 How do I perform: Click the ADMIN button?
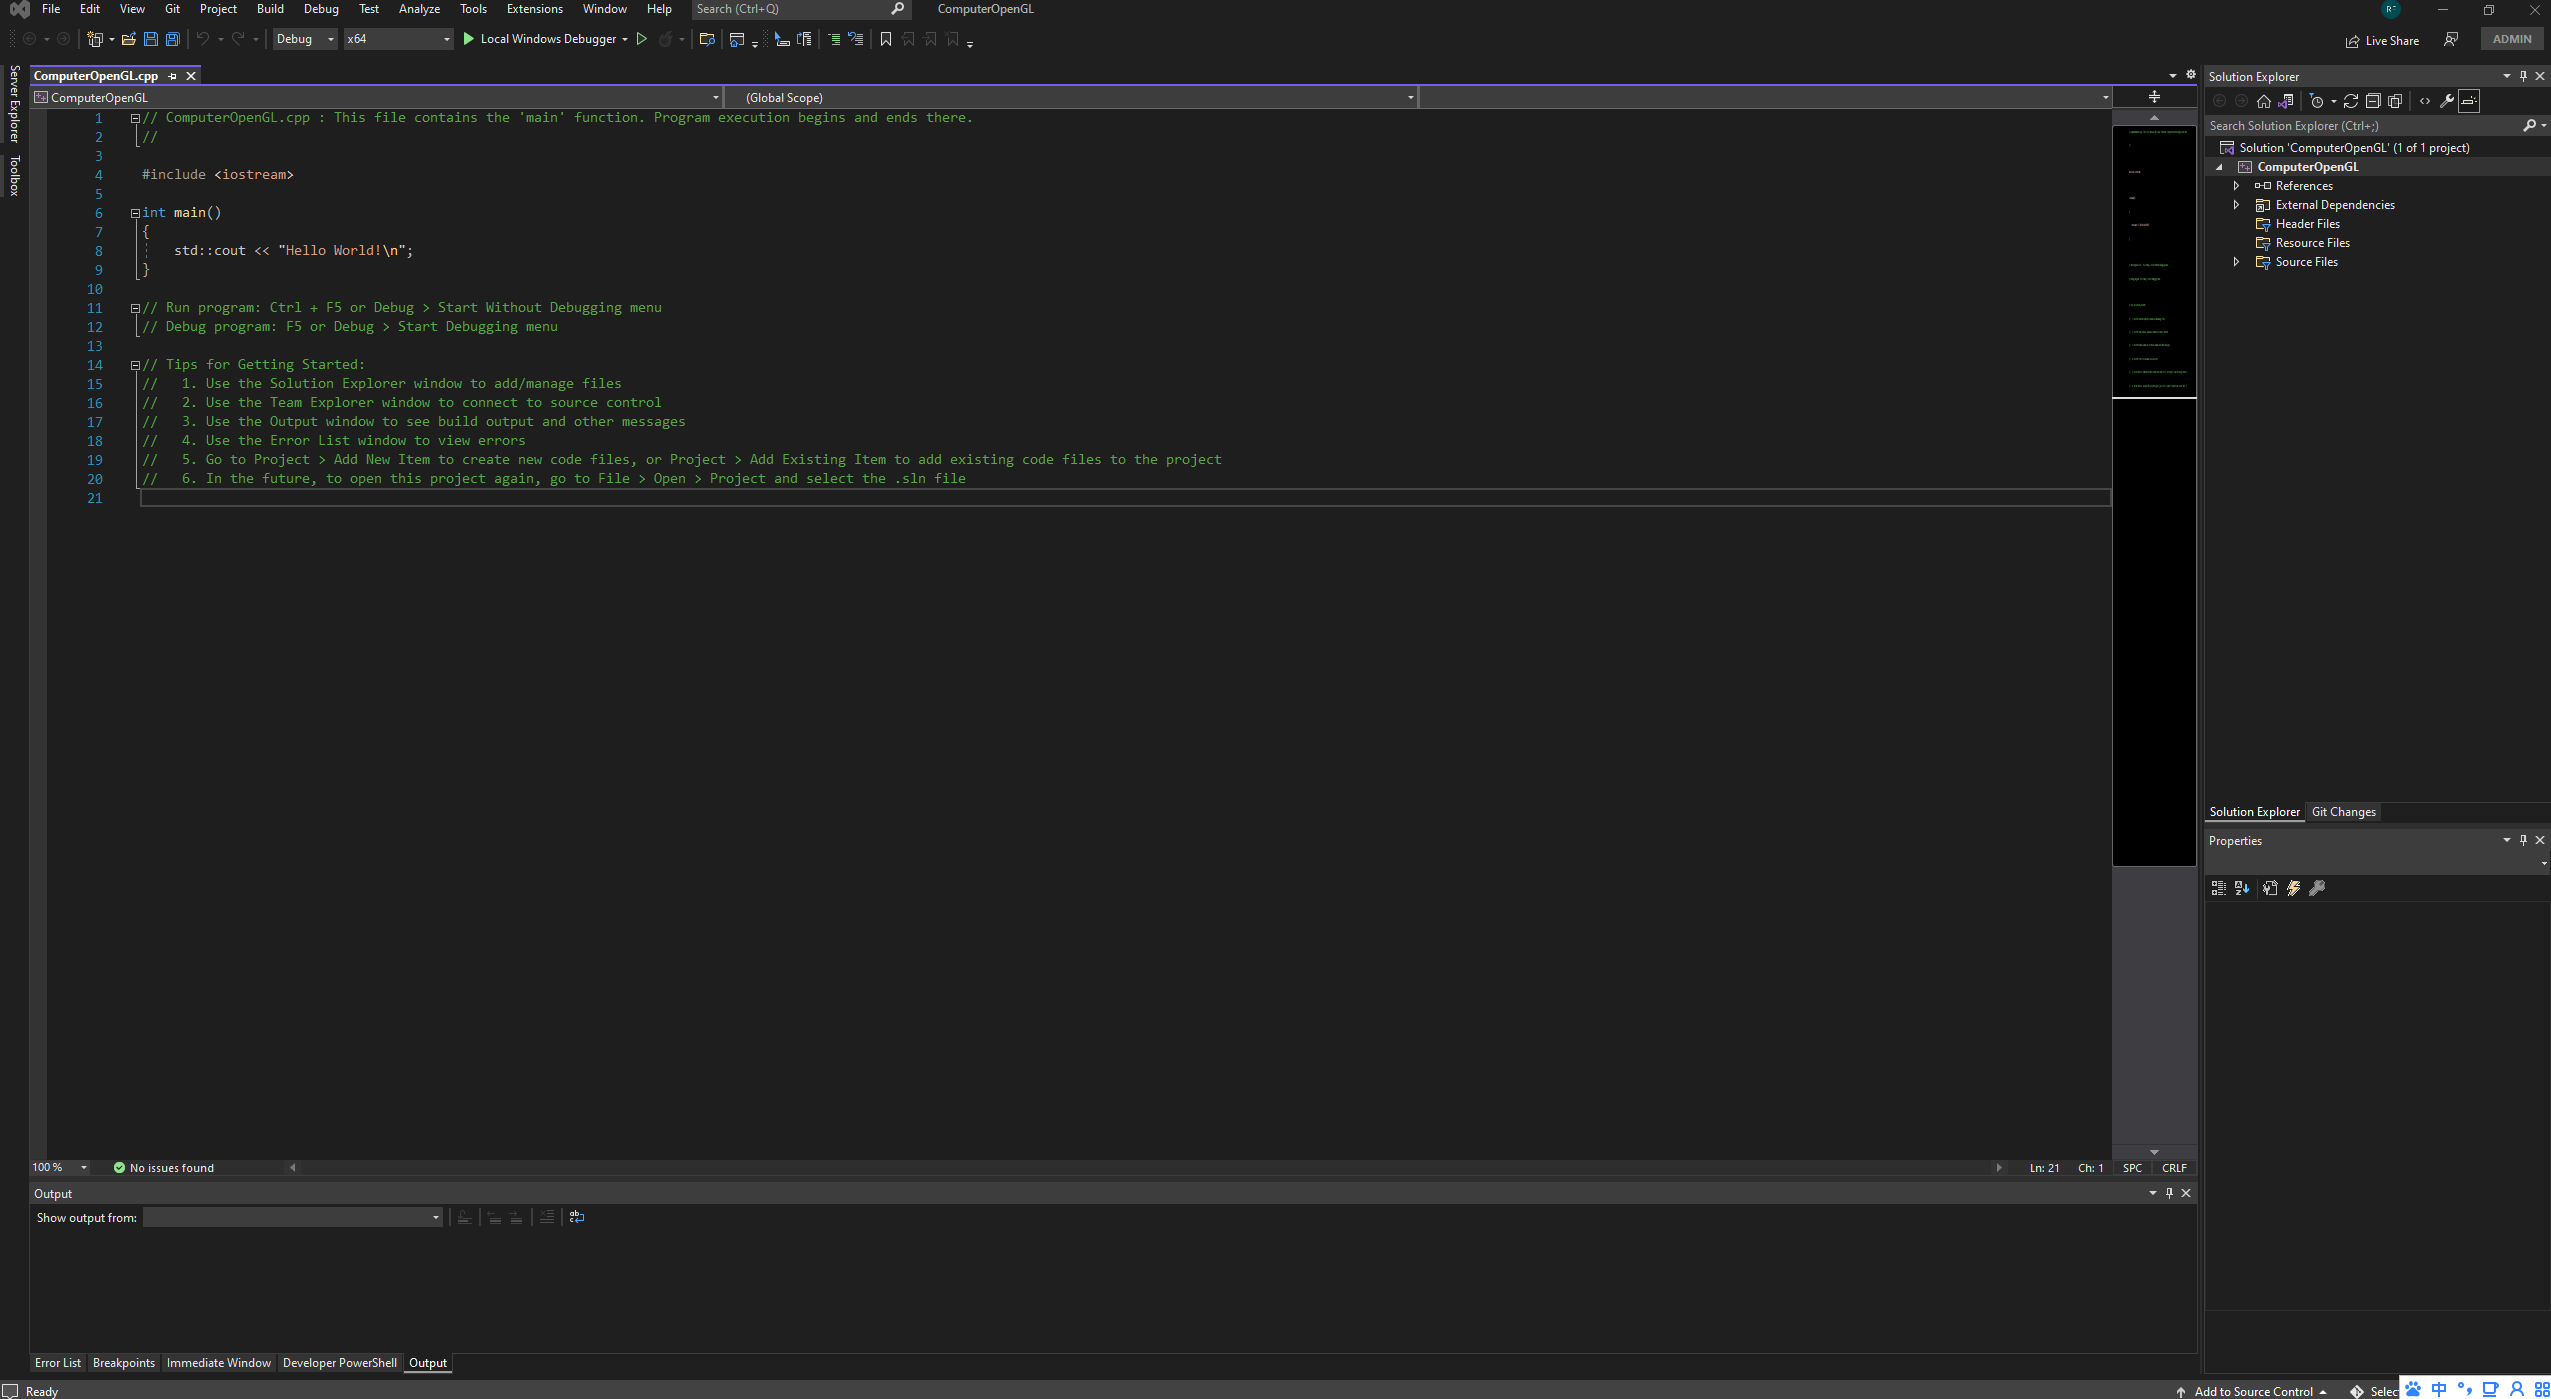pyautogui.click(x=2512, y=39)
